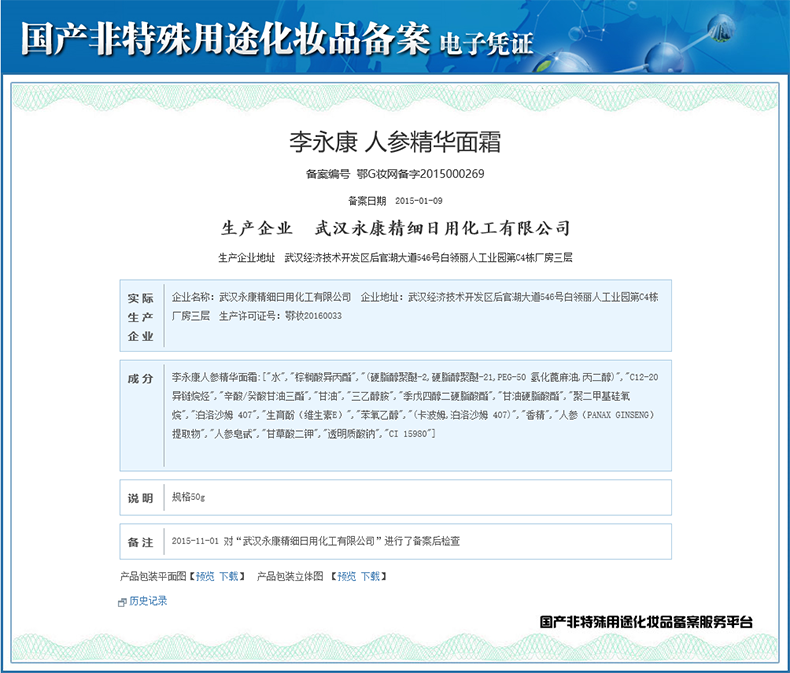The image size is (790, 673).
Task: Click the 说明 section label
Action: pyautogui.click(x=141, y=498)
